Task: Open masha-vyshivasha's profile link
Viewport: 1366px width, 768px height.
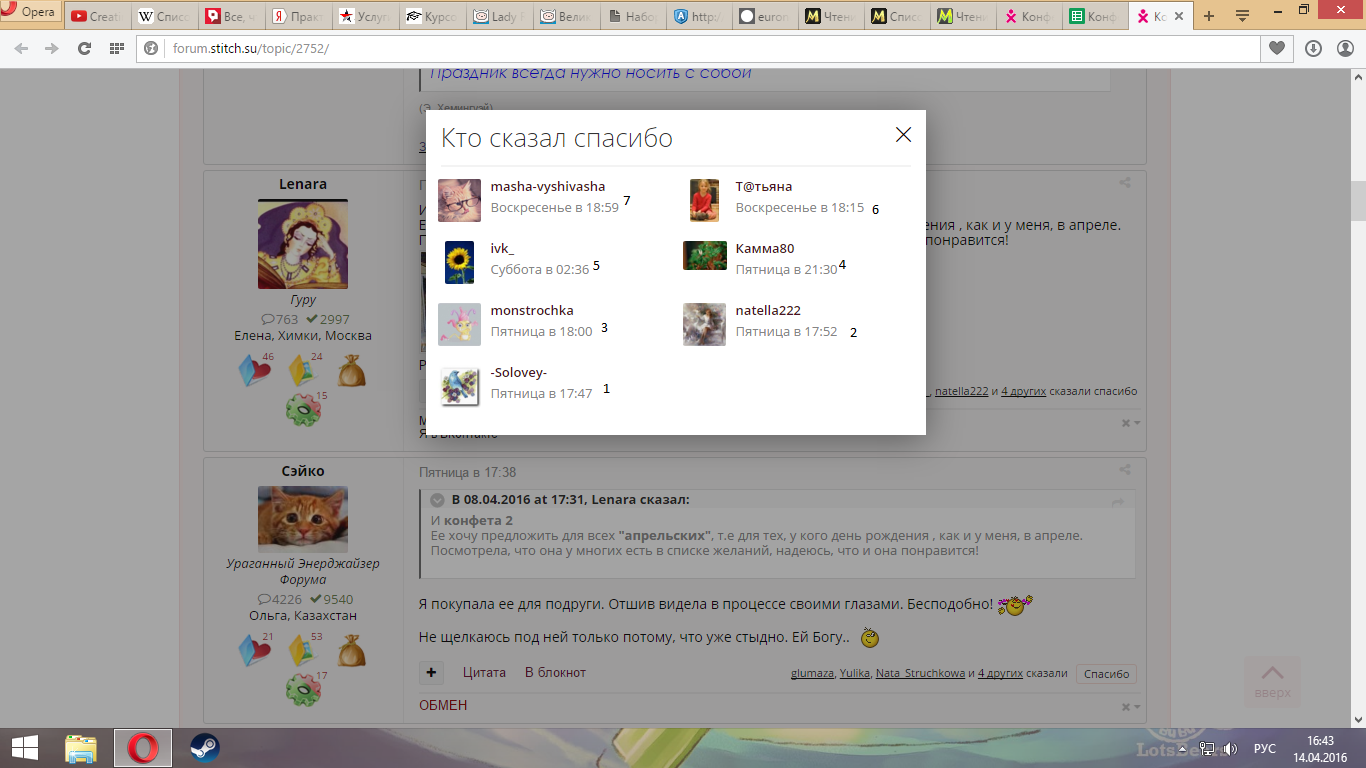Action: pos(547,187)
